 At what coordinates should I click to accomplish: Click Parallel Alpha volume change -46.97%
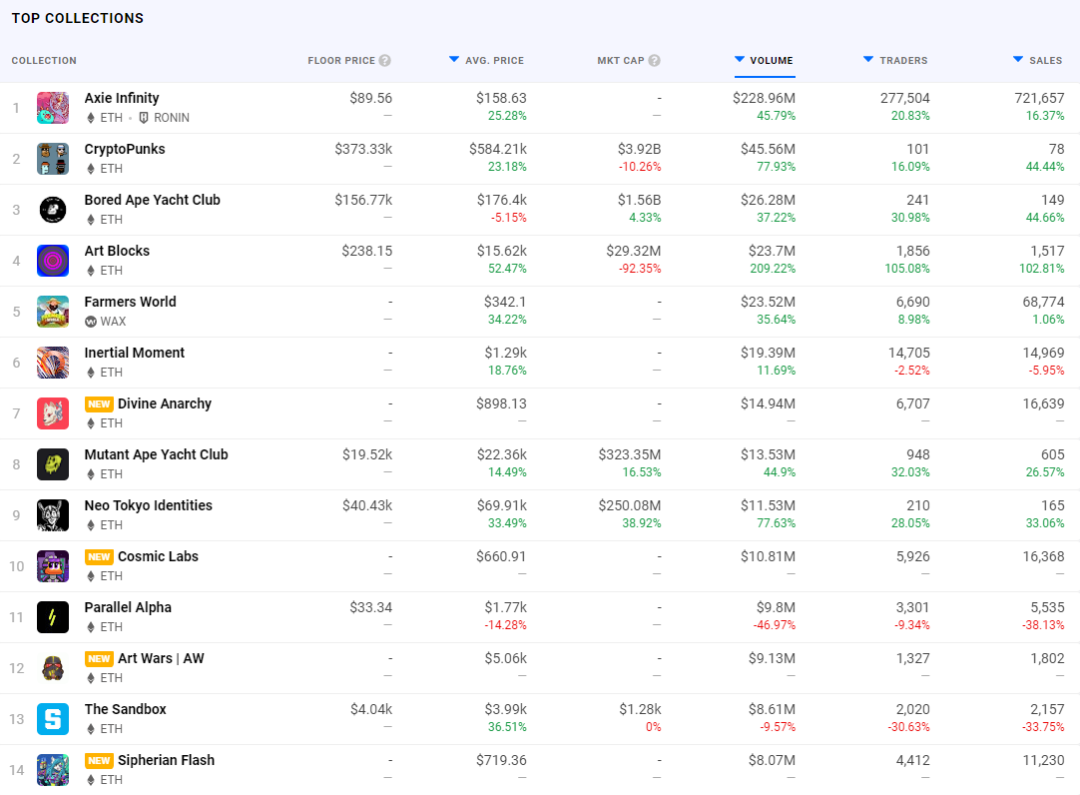[x=774, y=626]
